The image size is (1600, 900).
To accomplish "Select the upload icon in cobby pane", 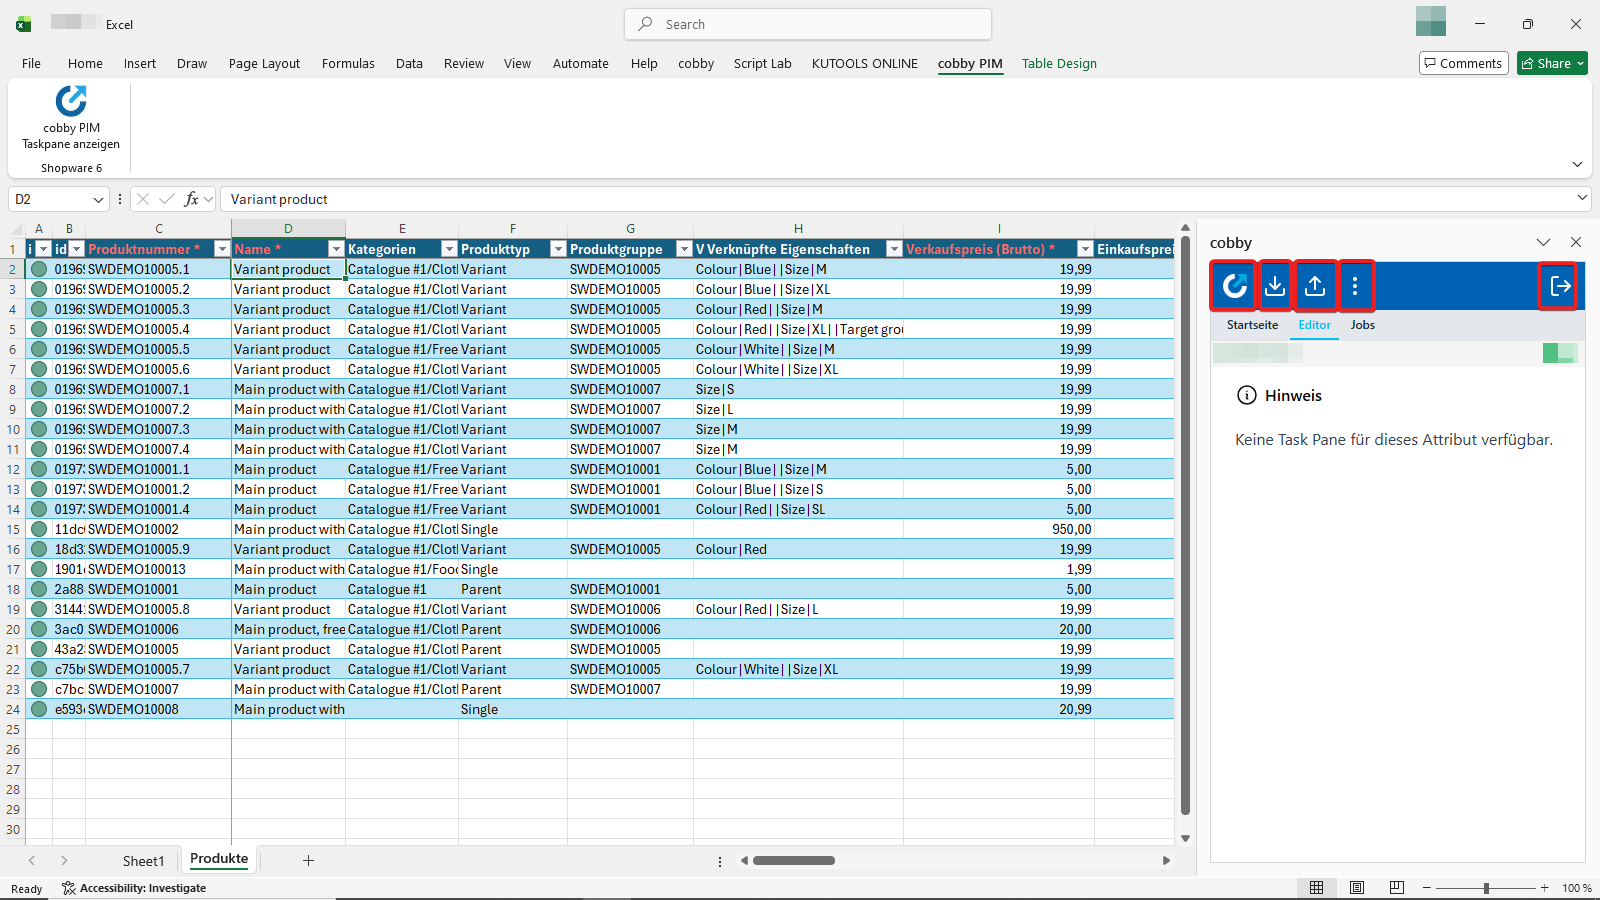I will pyautogui.click(x=1314, y=286).
